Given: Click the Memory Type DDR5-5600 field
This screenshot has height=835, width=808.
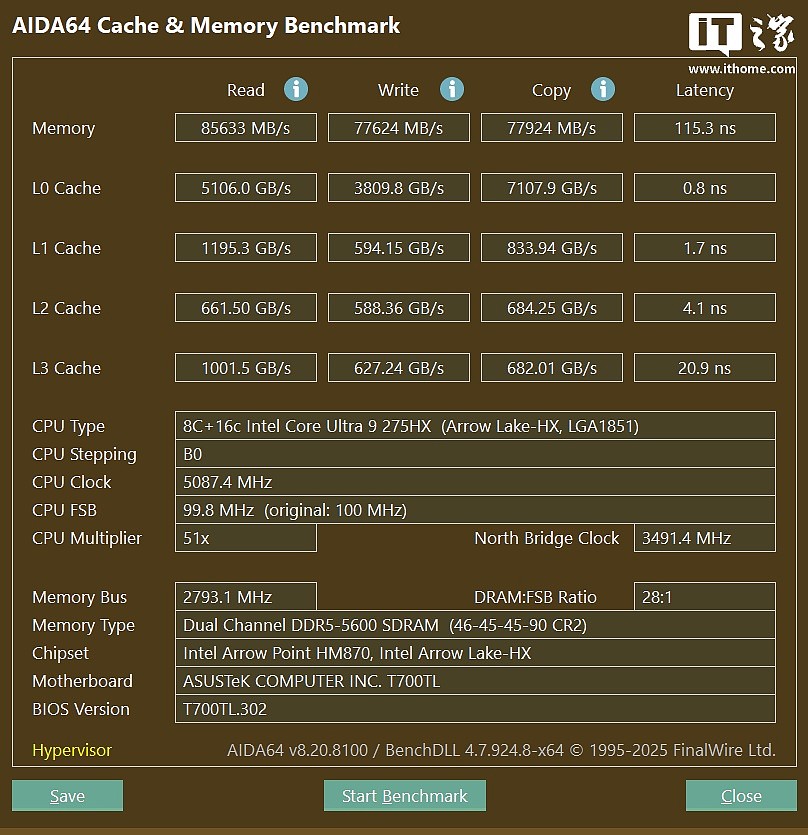Looking at the screenshot, I should pos(475,625).
